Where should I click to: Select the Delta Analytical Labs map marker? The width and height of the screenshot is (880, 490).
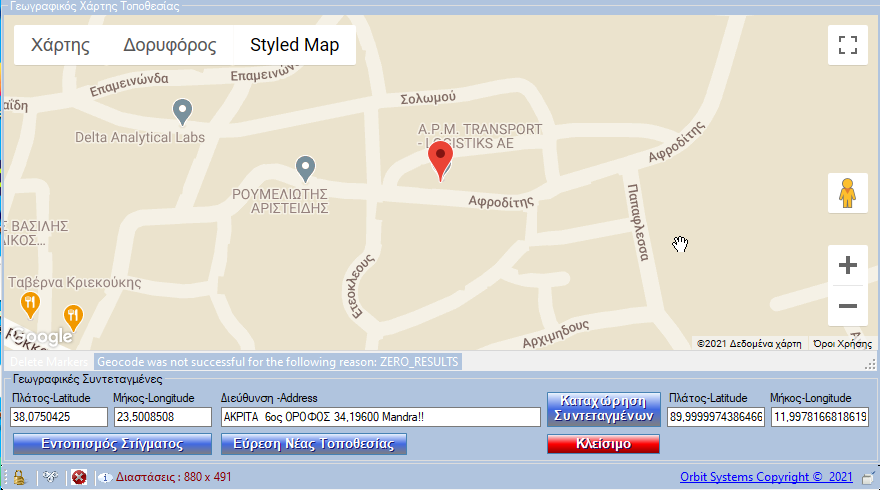click(x=182, y=112)
